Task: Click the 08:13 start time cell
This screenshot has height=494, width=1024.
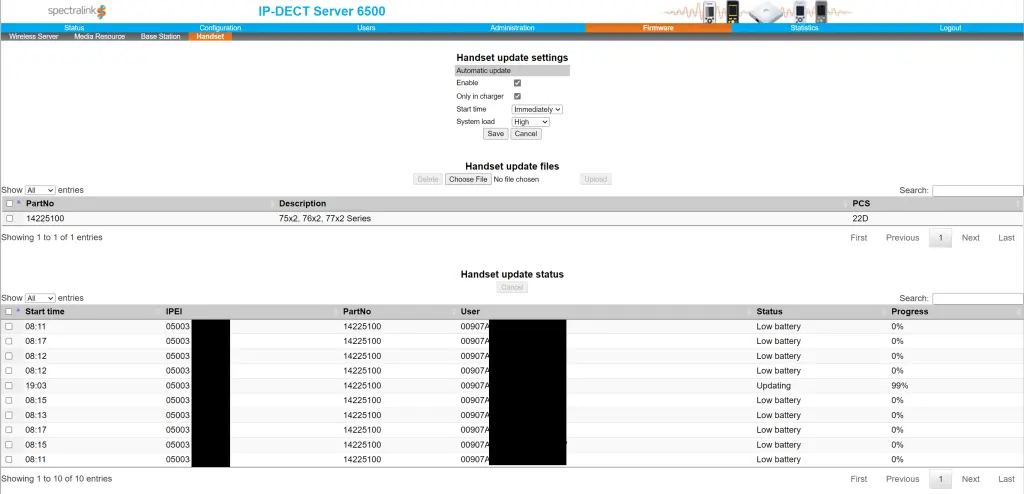Action: pos(35,416)
